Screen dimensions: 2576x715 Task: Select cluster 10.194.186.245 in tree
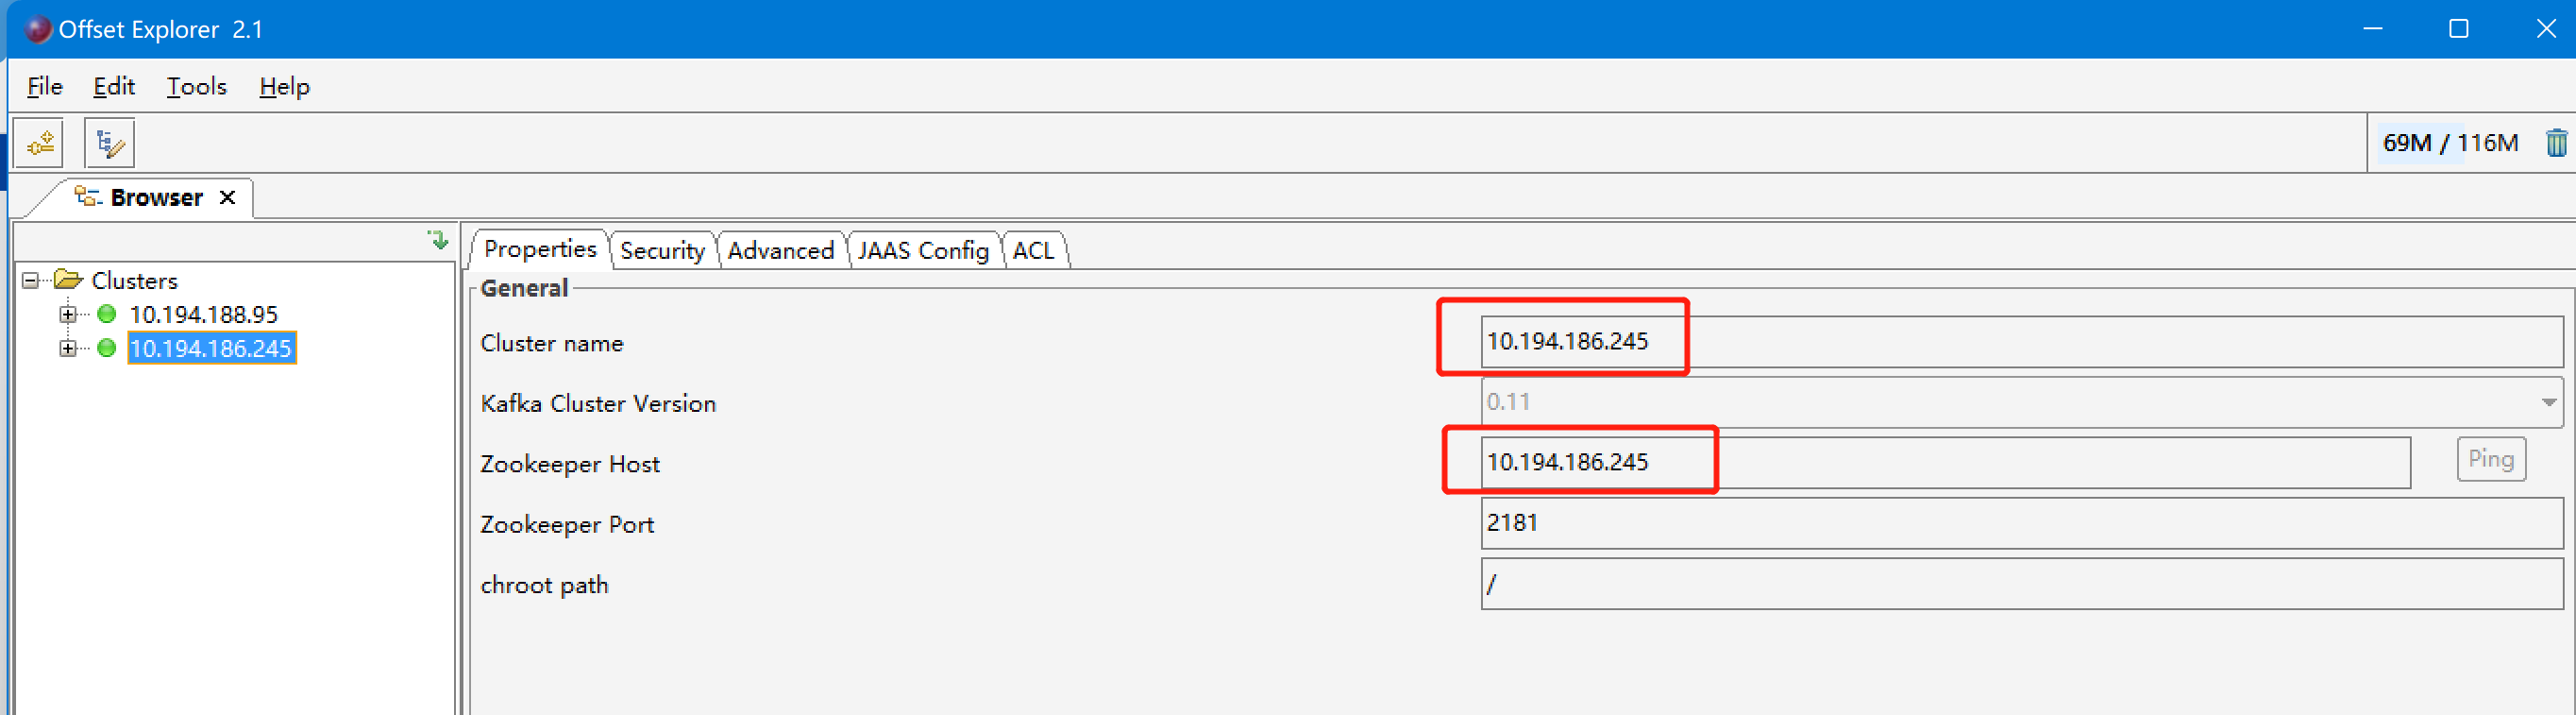pyautogui.click(x=211, y=348)
